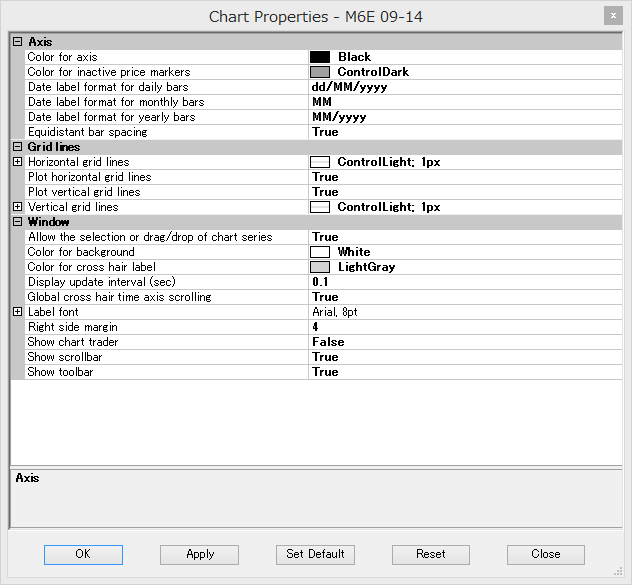The height and width of the screenshot is (585, 632).
Task: Expand the Label font property
Action: point(17,312)
